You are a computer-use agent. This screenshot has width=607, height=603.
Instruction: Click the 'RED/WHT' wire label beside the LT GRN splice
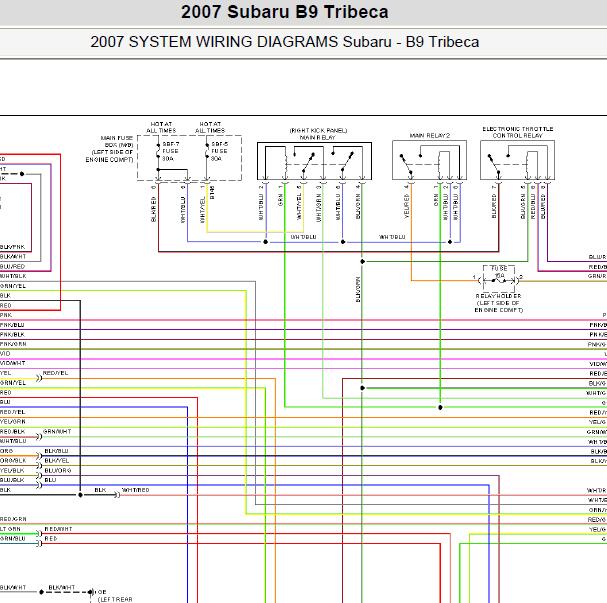click(x=58, y=529)
